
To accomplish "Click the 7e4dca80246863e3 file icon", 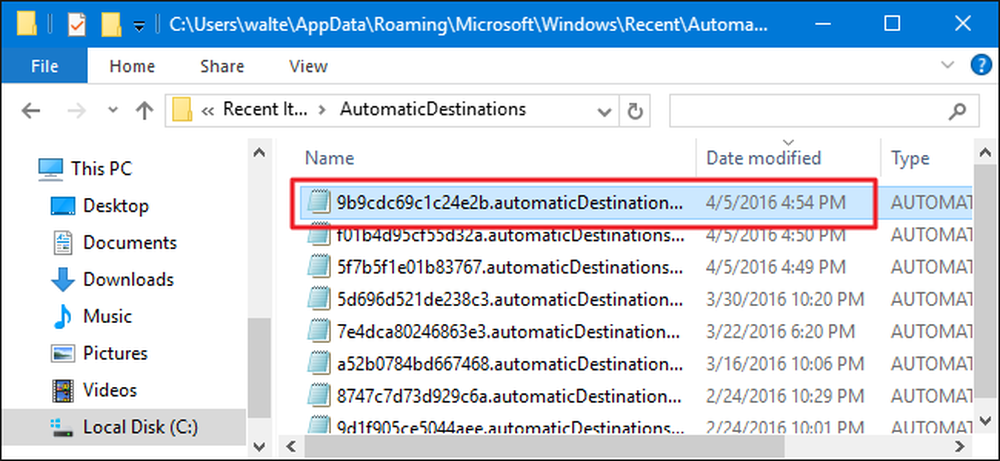I will click(x=318, y=332).
